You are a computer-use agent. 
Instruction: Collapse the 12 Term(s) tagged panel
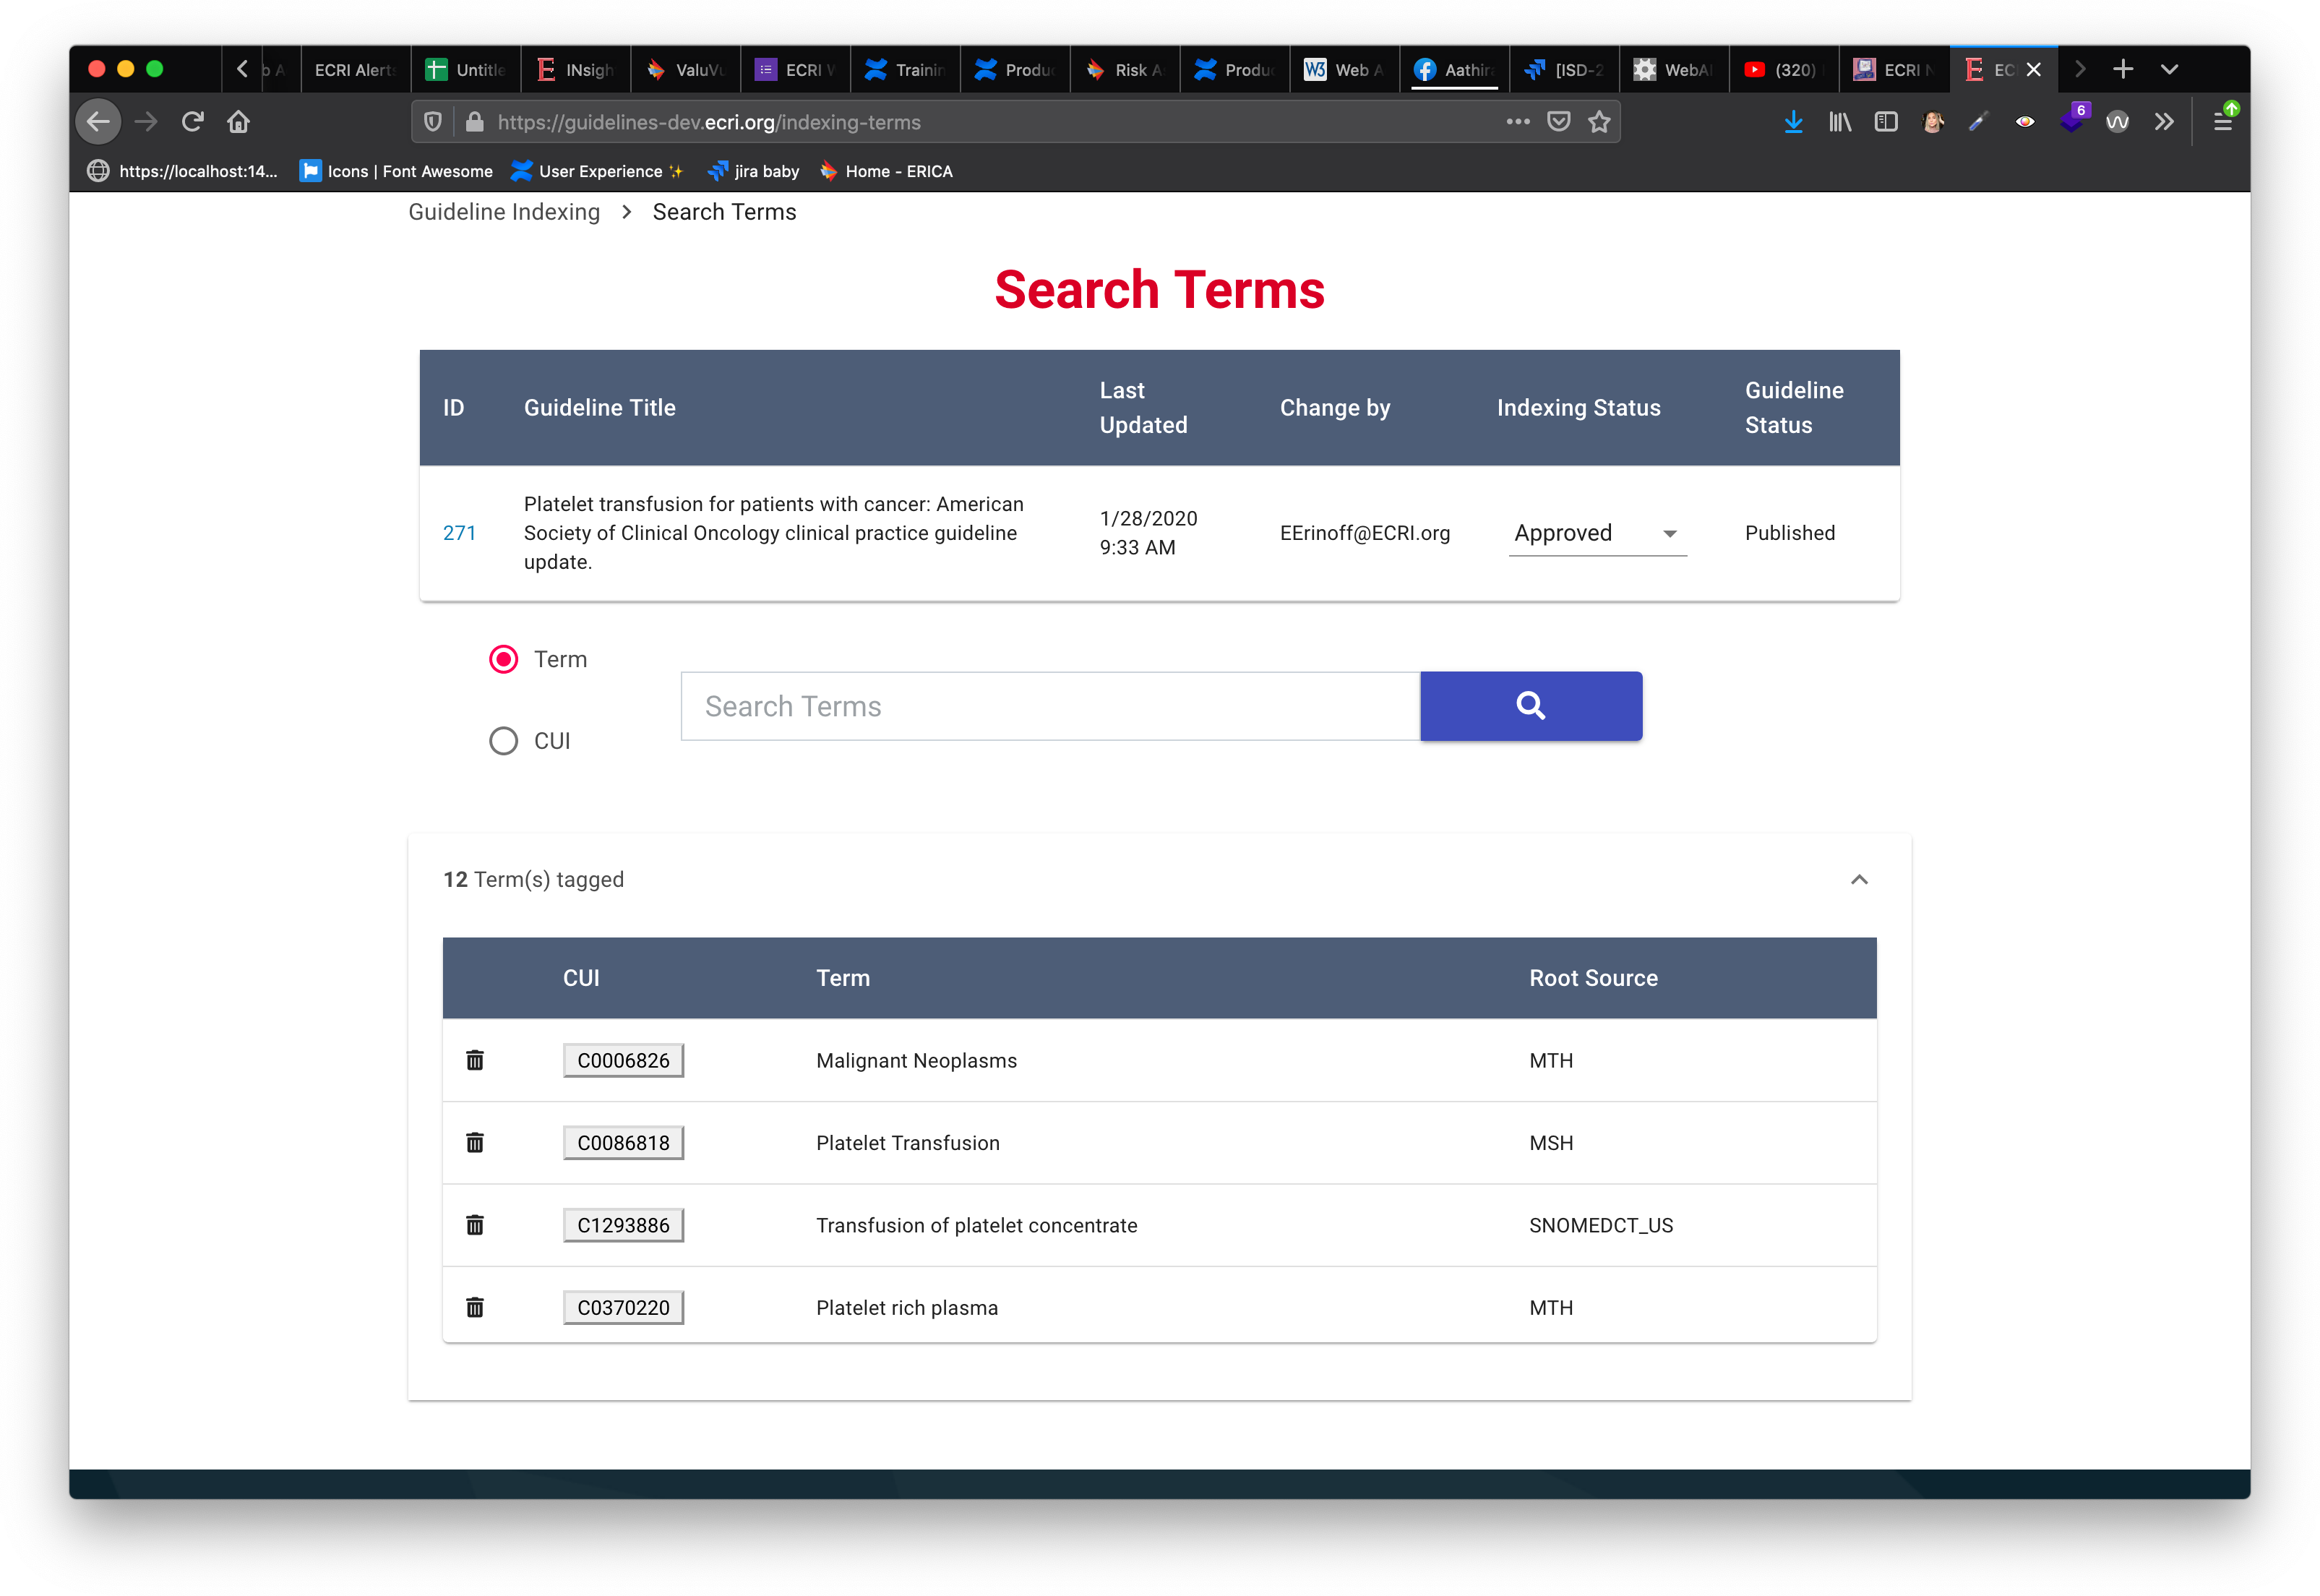(1859, 879)
